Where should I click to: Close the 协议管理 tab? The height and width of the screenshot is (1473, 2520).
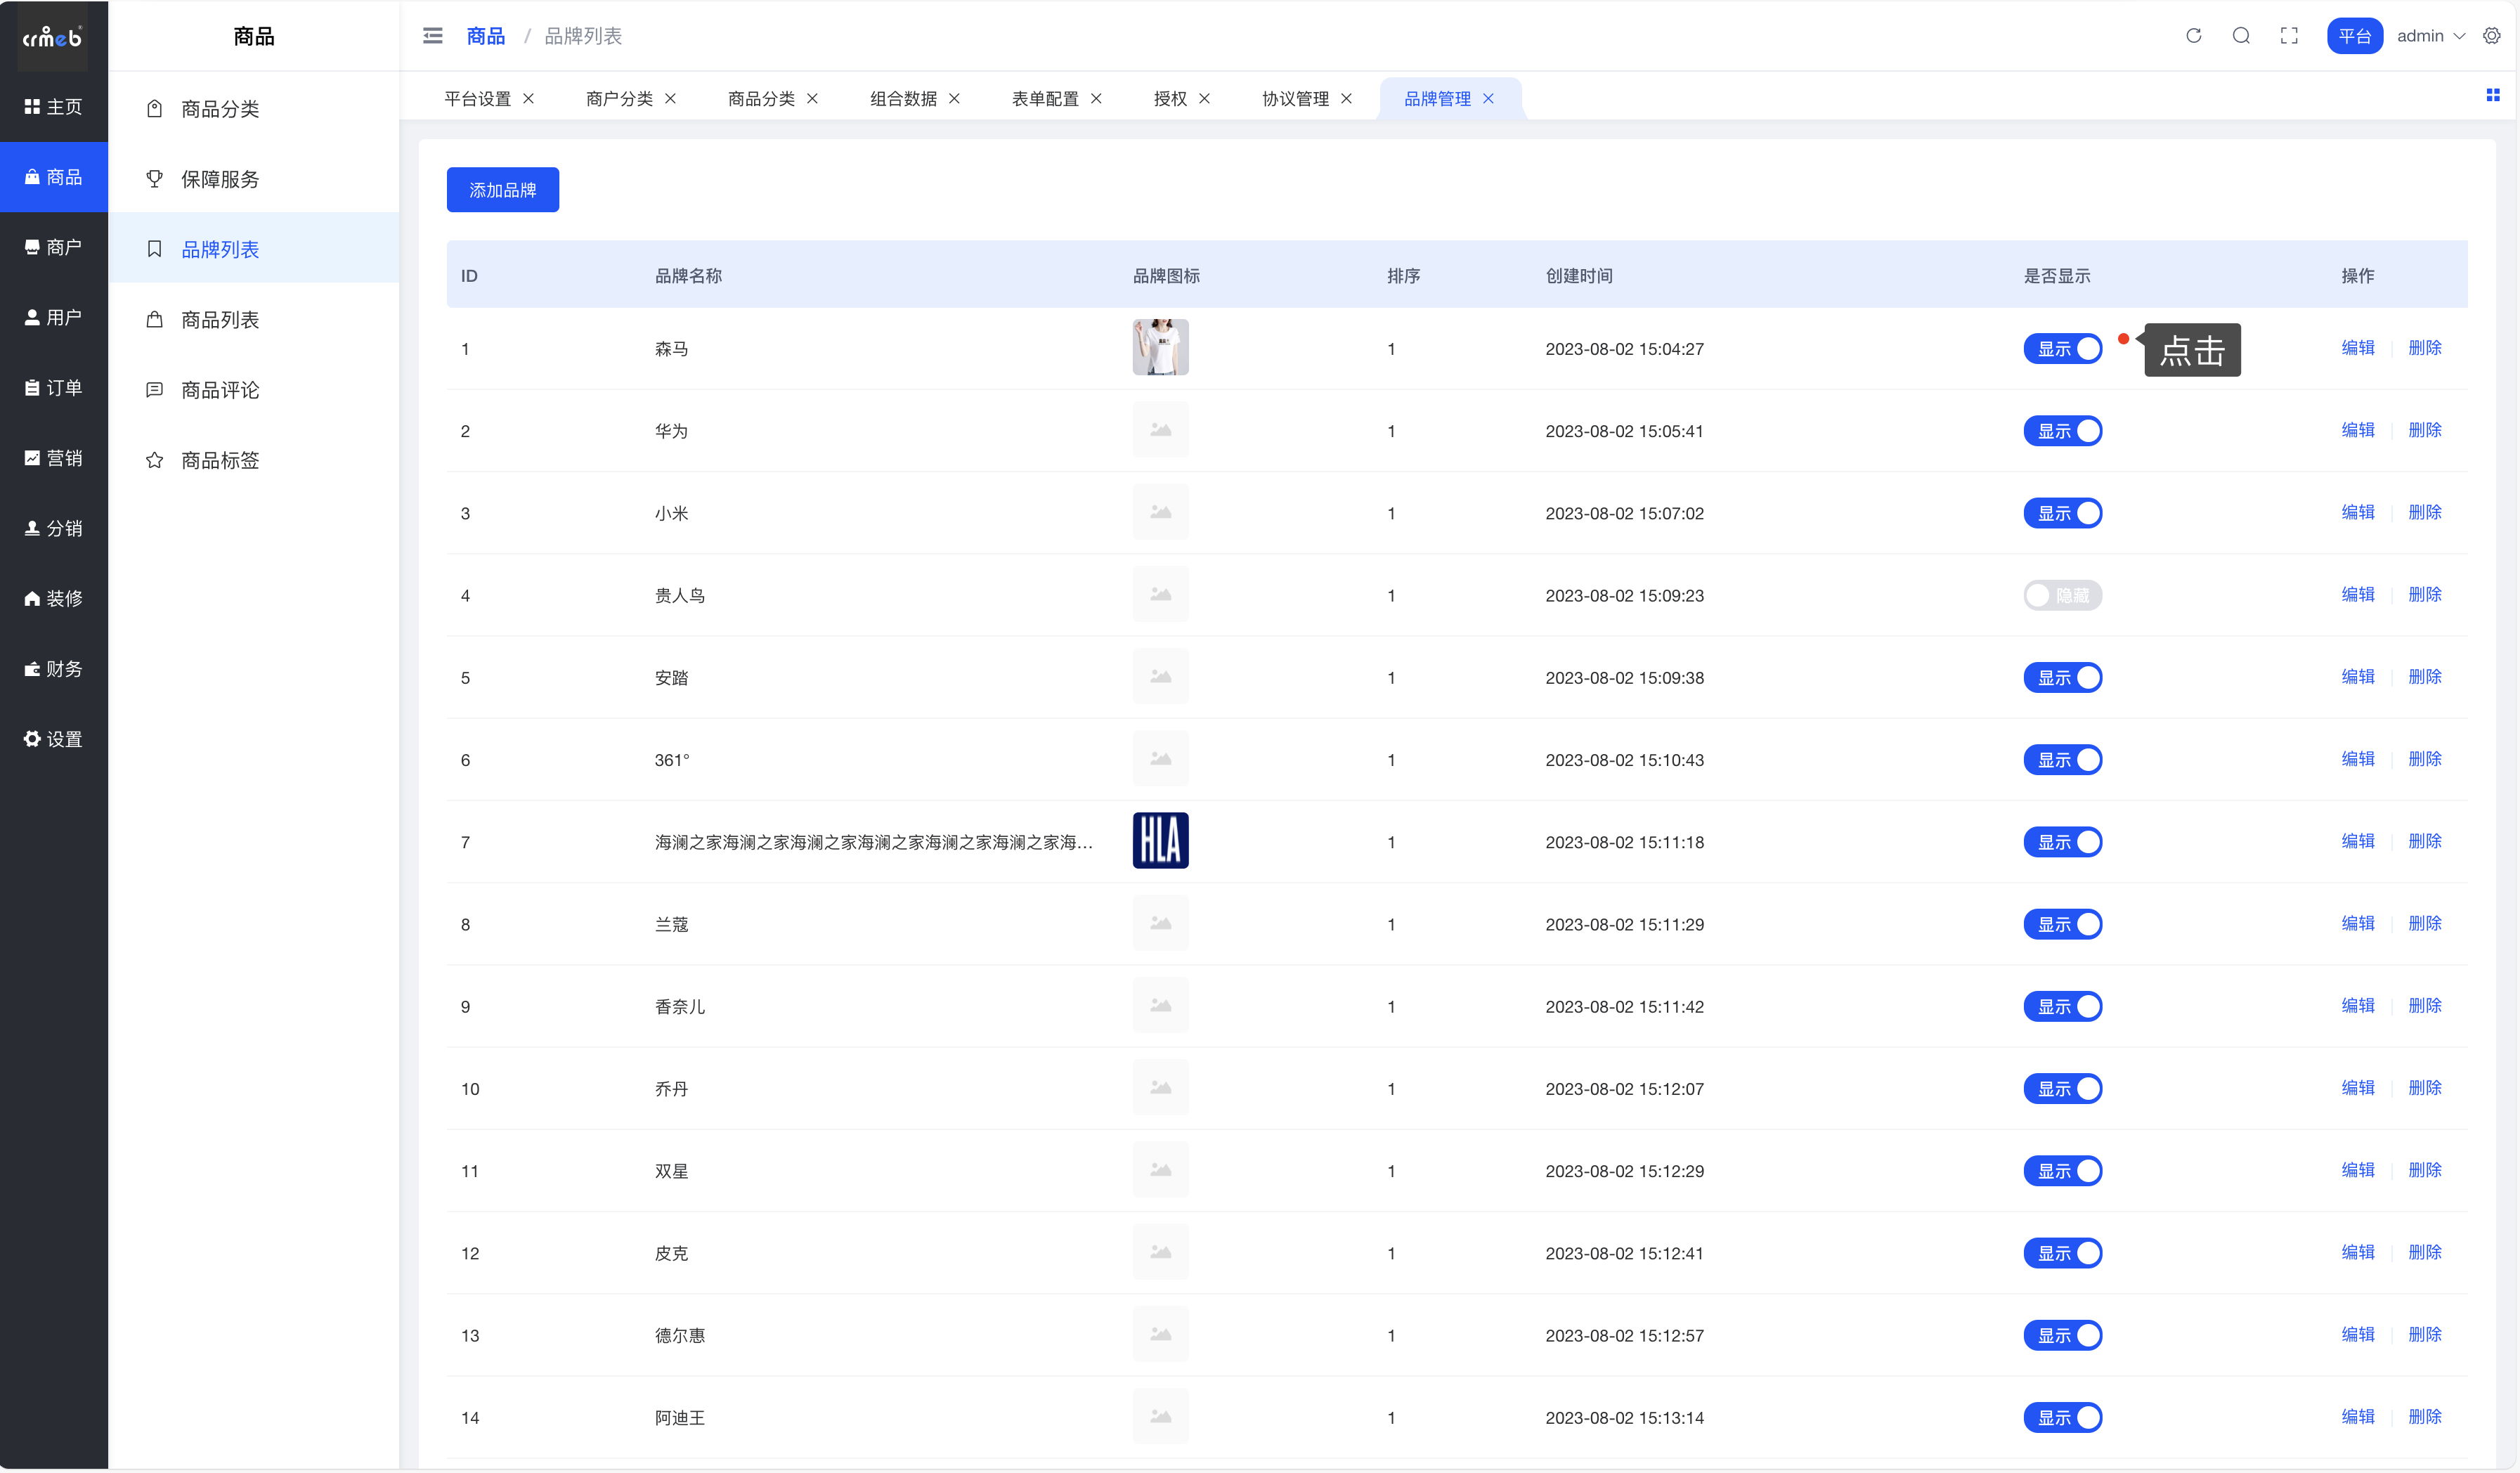click(x=1346, y=98)
